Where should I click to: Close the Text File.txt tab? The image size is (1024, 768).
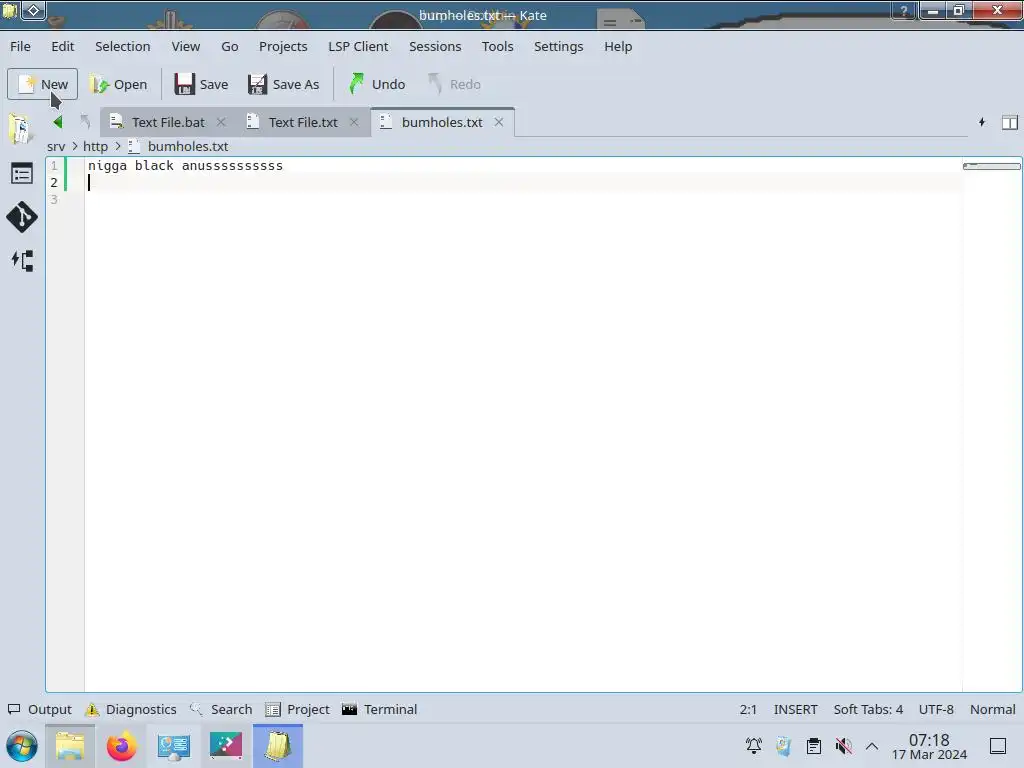pos(354,122)
